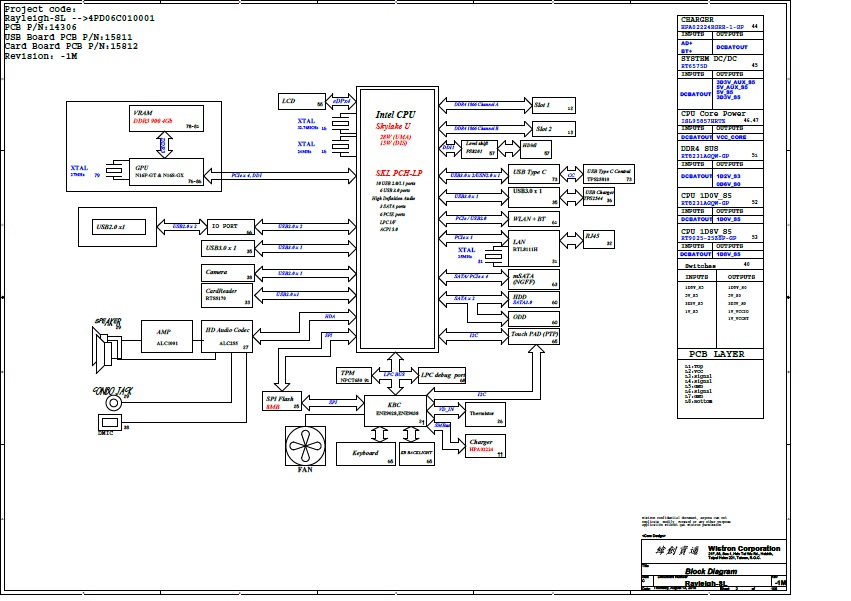Click the Camera block
Image resolution: width=851 pixels, height=601 pixels.
click(227, 273)
